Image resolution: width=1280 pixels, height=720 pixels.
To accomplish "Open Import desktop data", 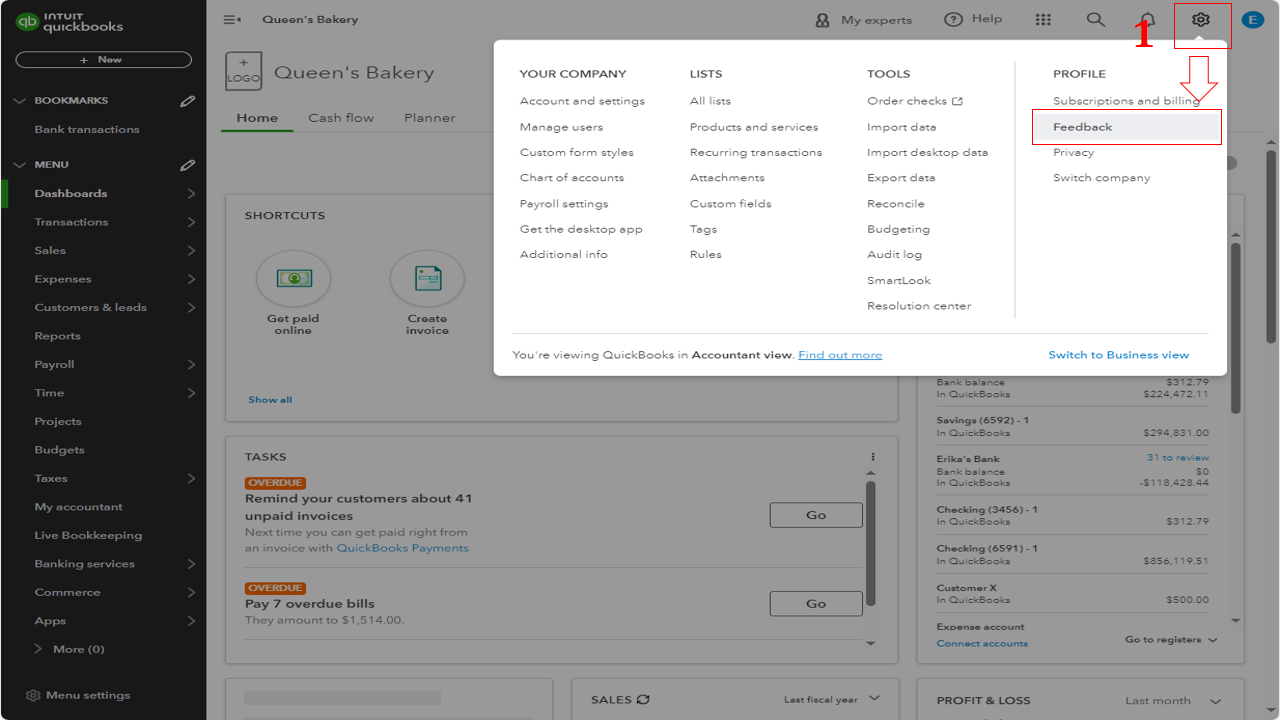I will 927,152.
